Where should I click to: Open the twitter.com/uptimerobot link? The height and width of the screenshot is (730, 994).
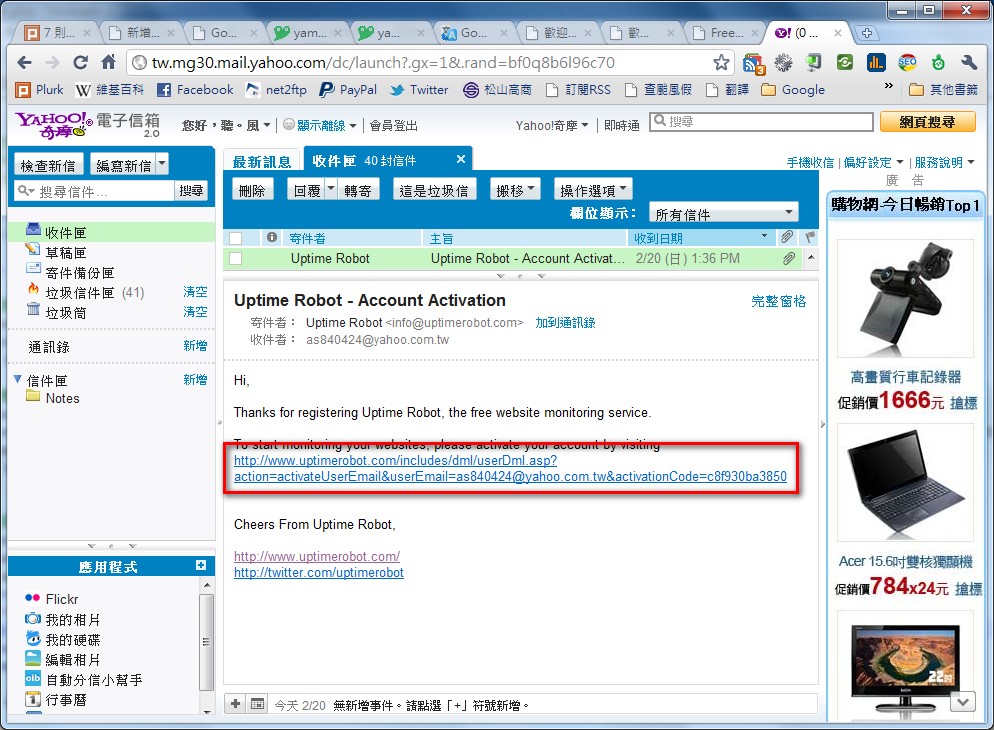point(319,572)
